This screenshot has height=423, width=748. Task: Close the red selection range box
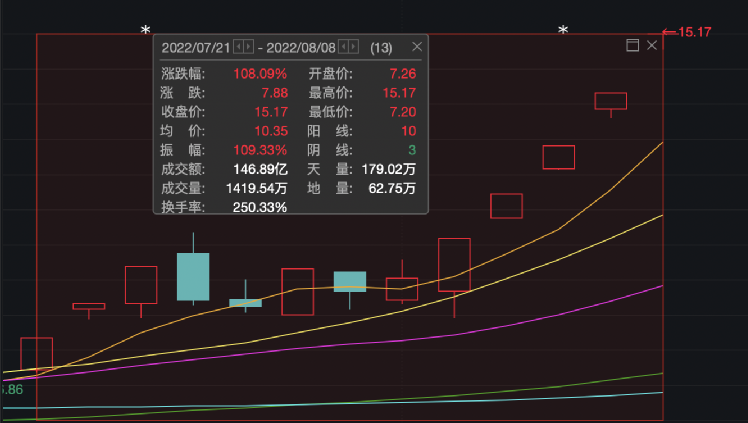tap(652, 45)
